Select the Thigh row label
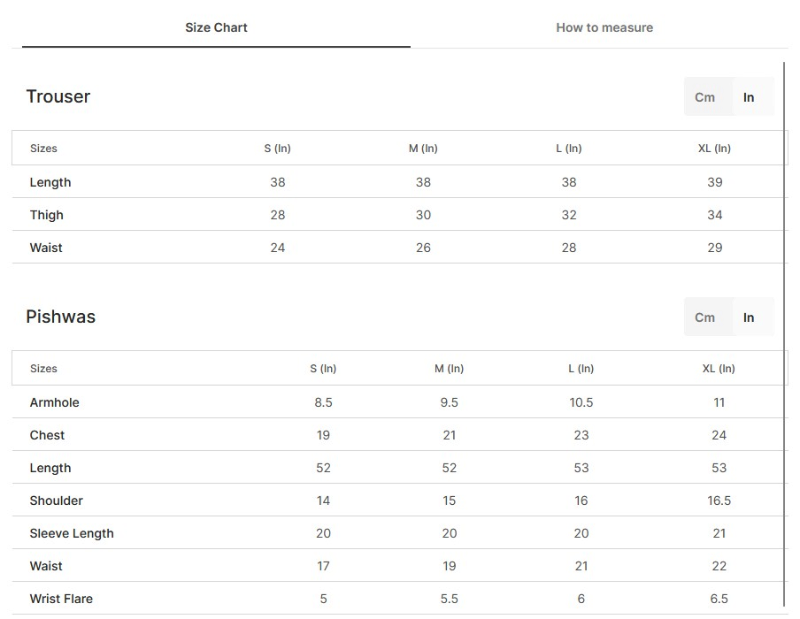 point(46,215)
